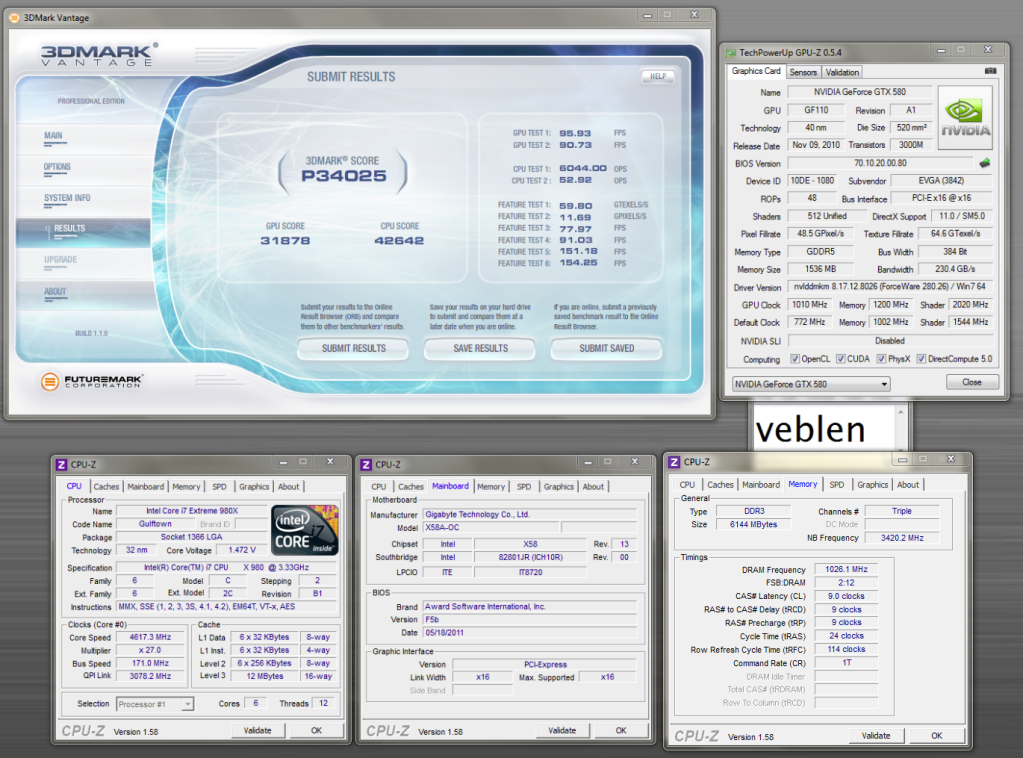Click the GPU Clock value 1010 MHz

[x=809, y=305]
